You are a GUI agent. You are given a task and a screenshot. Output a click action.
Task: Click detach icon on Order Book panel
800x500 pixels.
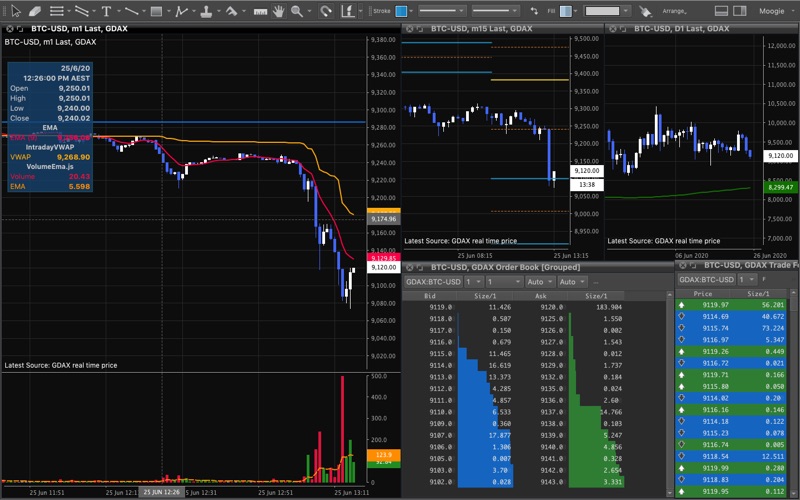click(420, 267)
